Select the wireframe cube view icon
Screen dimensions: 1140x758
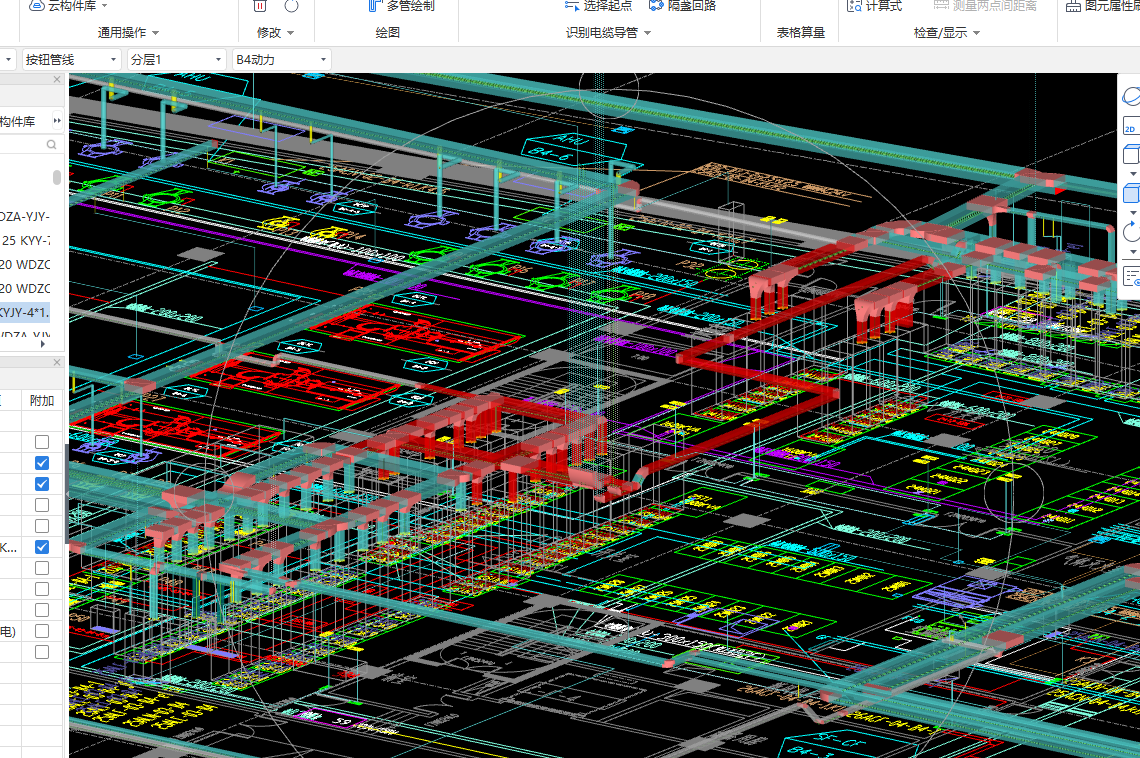(x=1131, y=155)
